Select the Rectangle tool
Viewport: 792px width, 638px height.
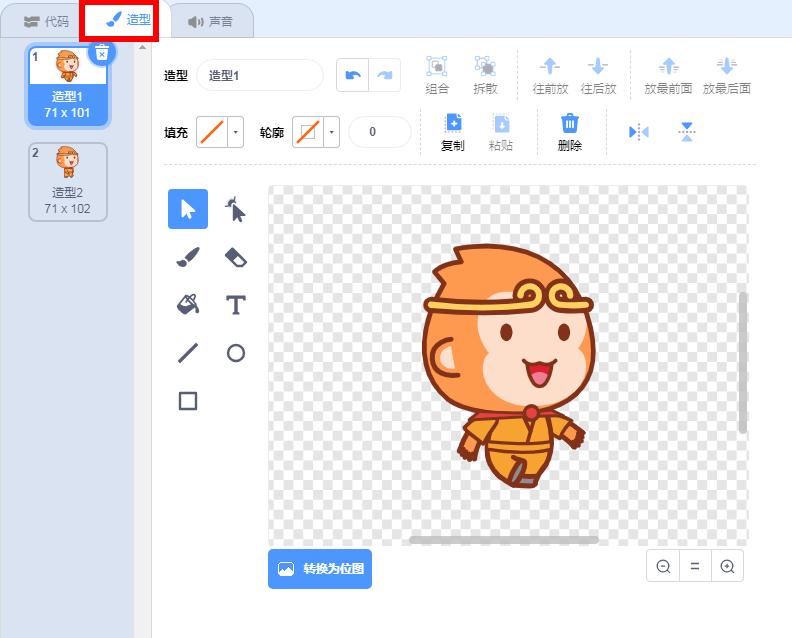[187, 401]
